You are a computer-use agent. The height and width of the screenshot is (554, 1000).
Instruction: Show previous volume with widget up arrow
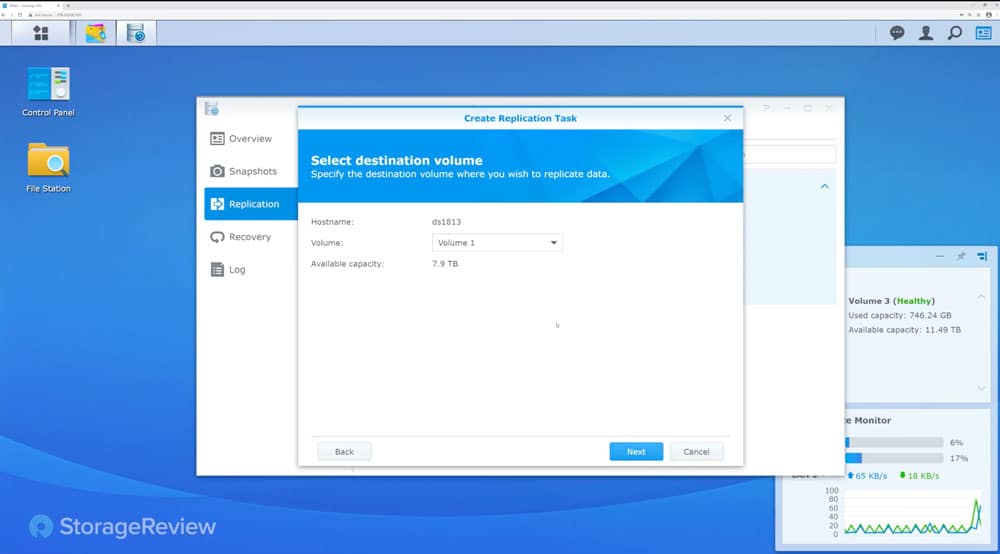click(981, 297)
